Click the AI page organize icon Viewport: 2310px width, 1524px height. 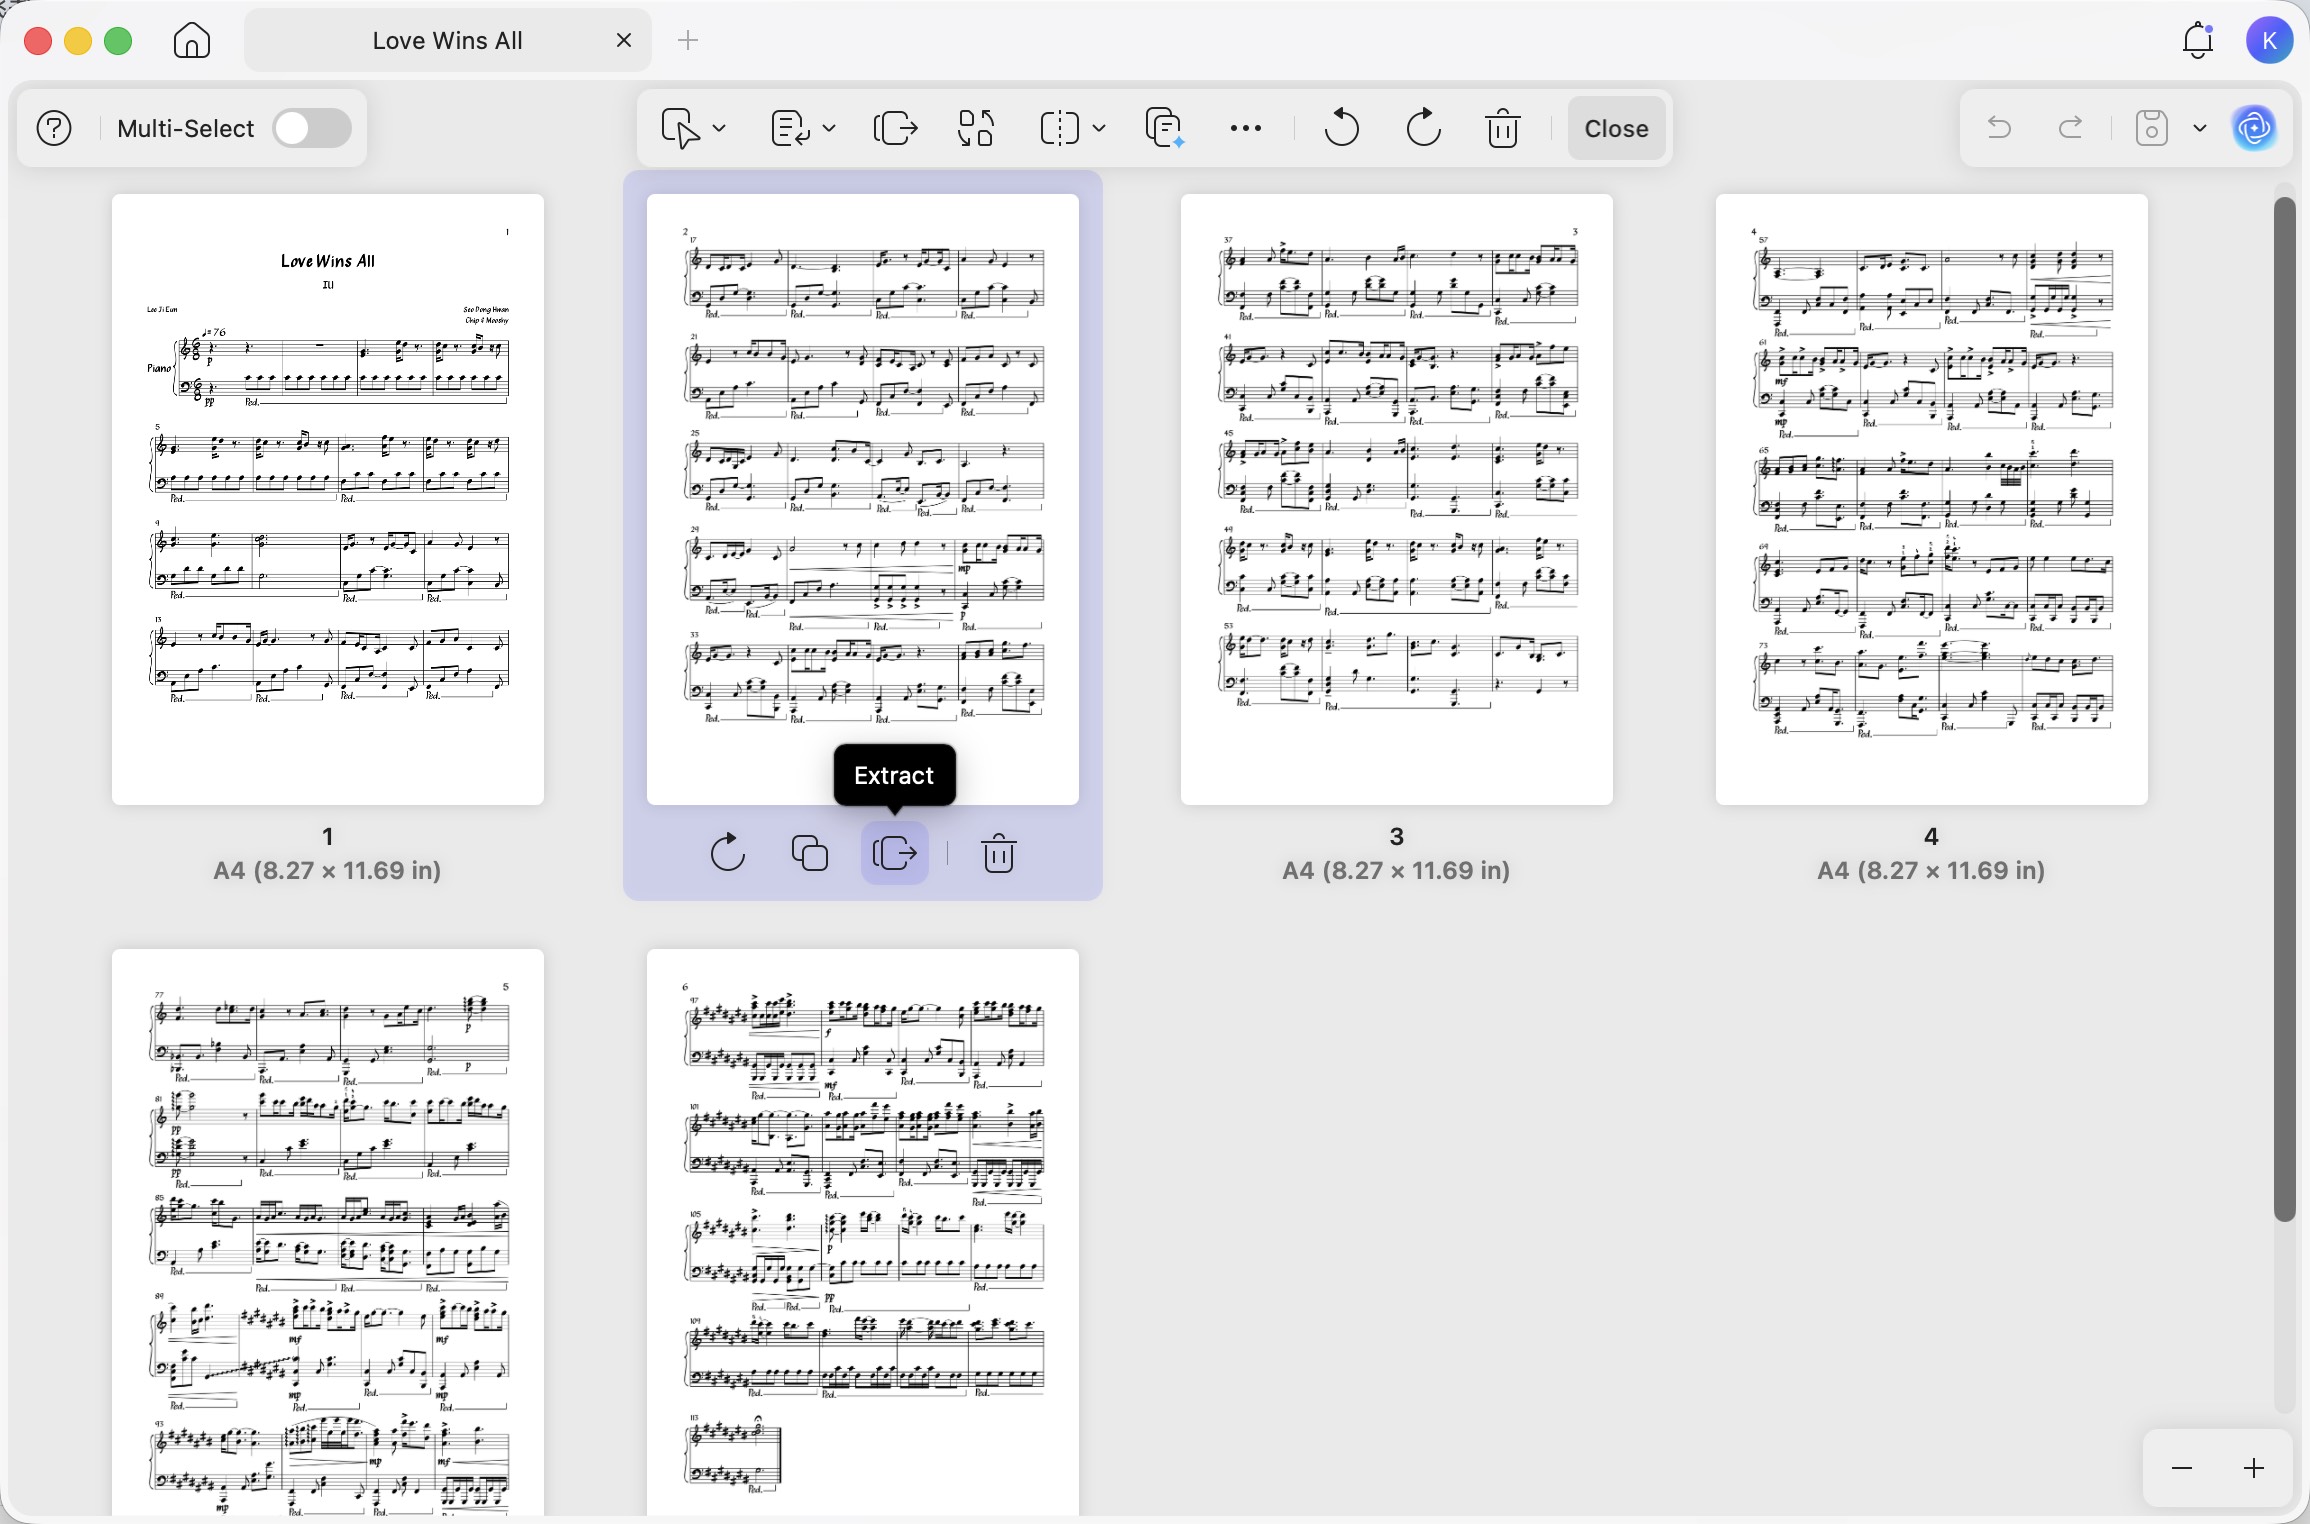pos(1165,128)
